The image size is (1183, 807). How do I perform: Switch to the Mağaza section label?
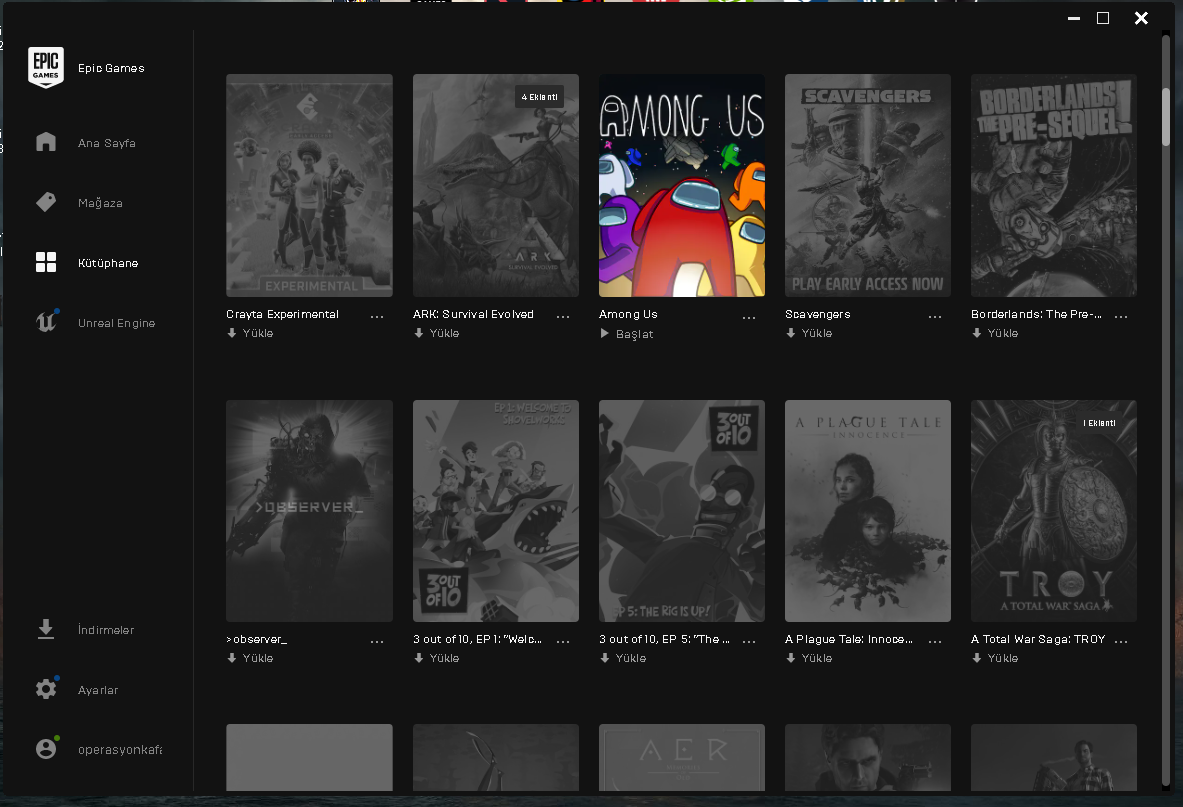[100, 203]
